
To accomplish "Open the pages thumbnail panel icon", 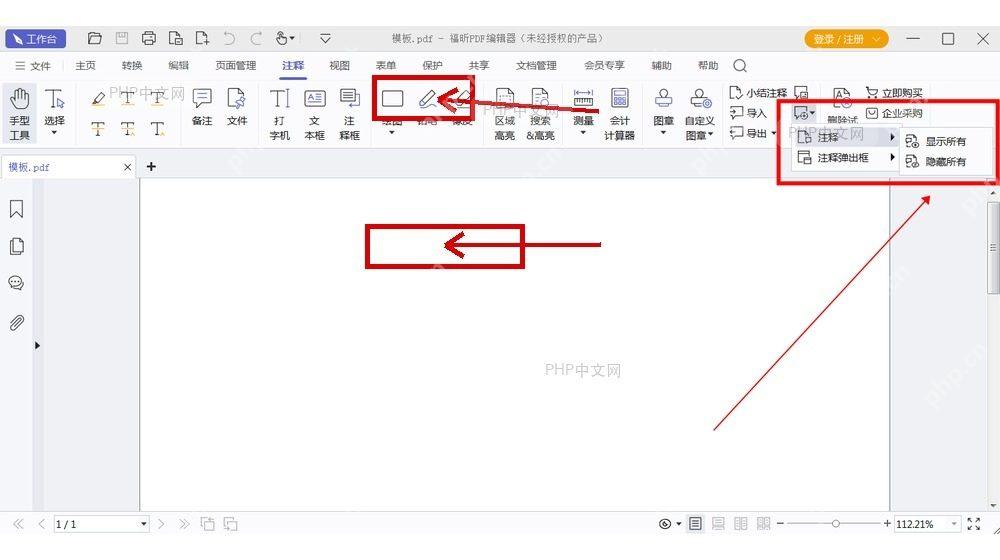I will point(17,246).
